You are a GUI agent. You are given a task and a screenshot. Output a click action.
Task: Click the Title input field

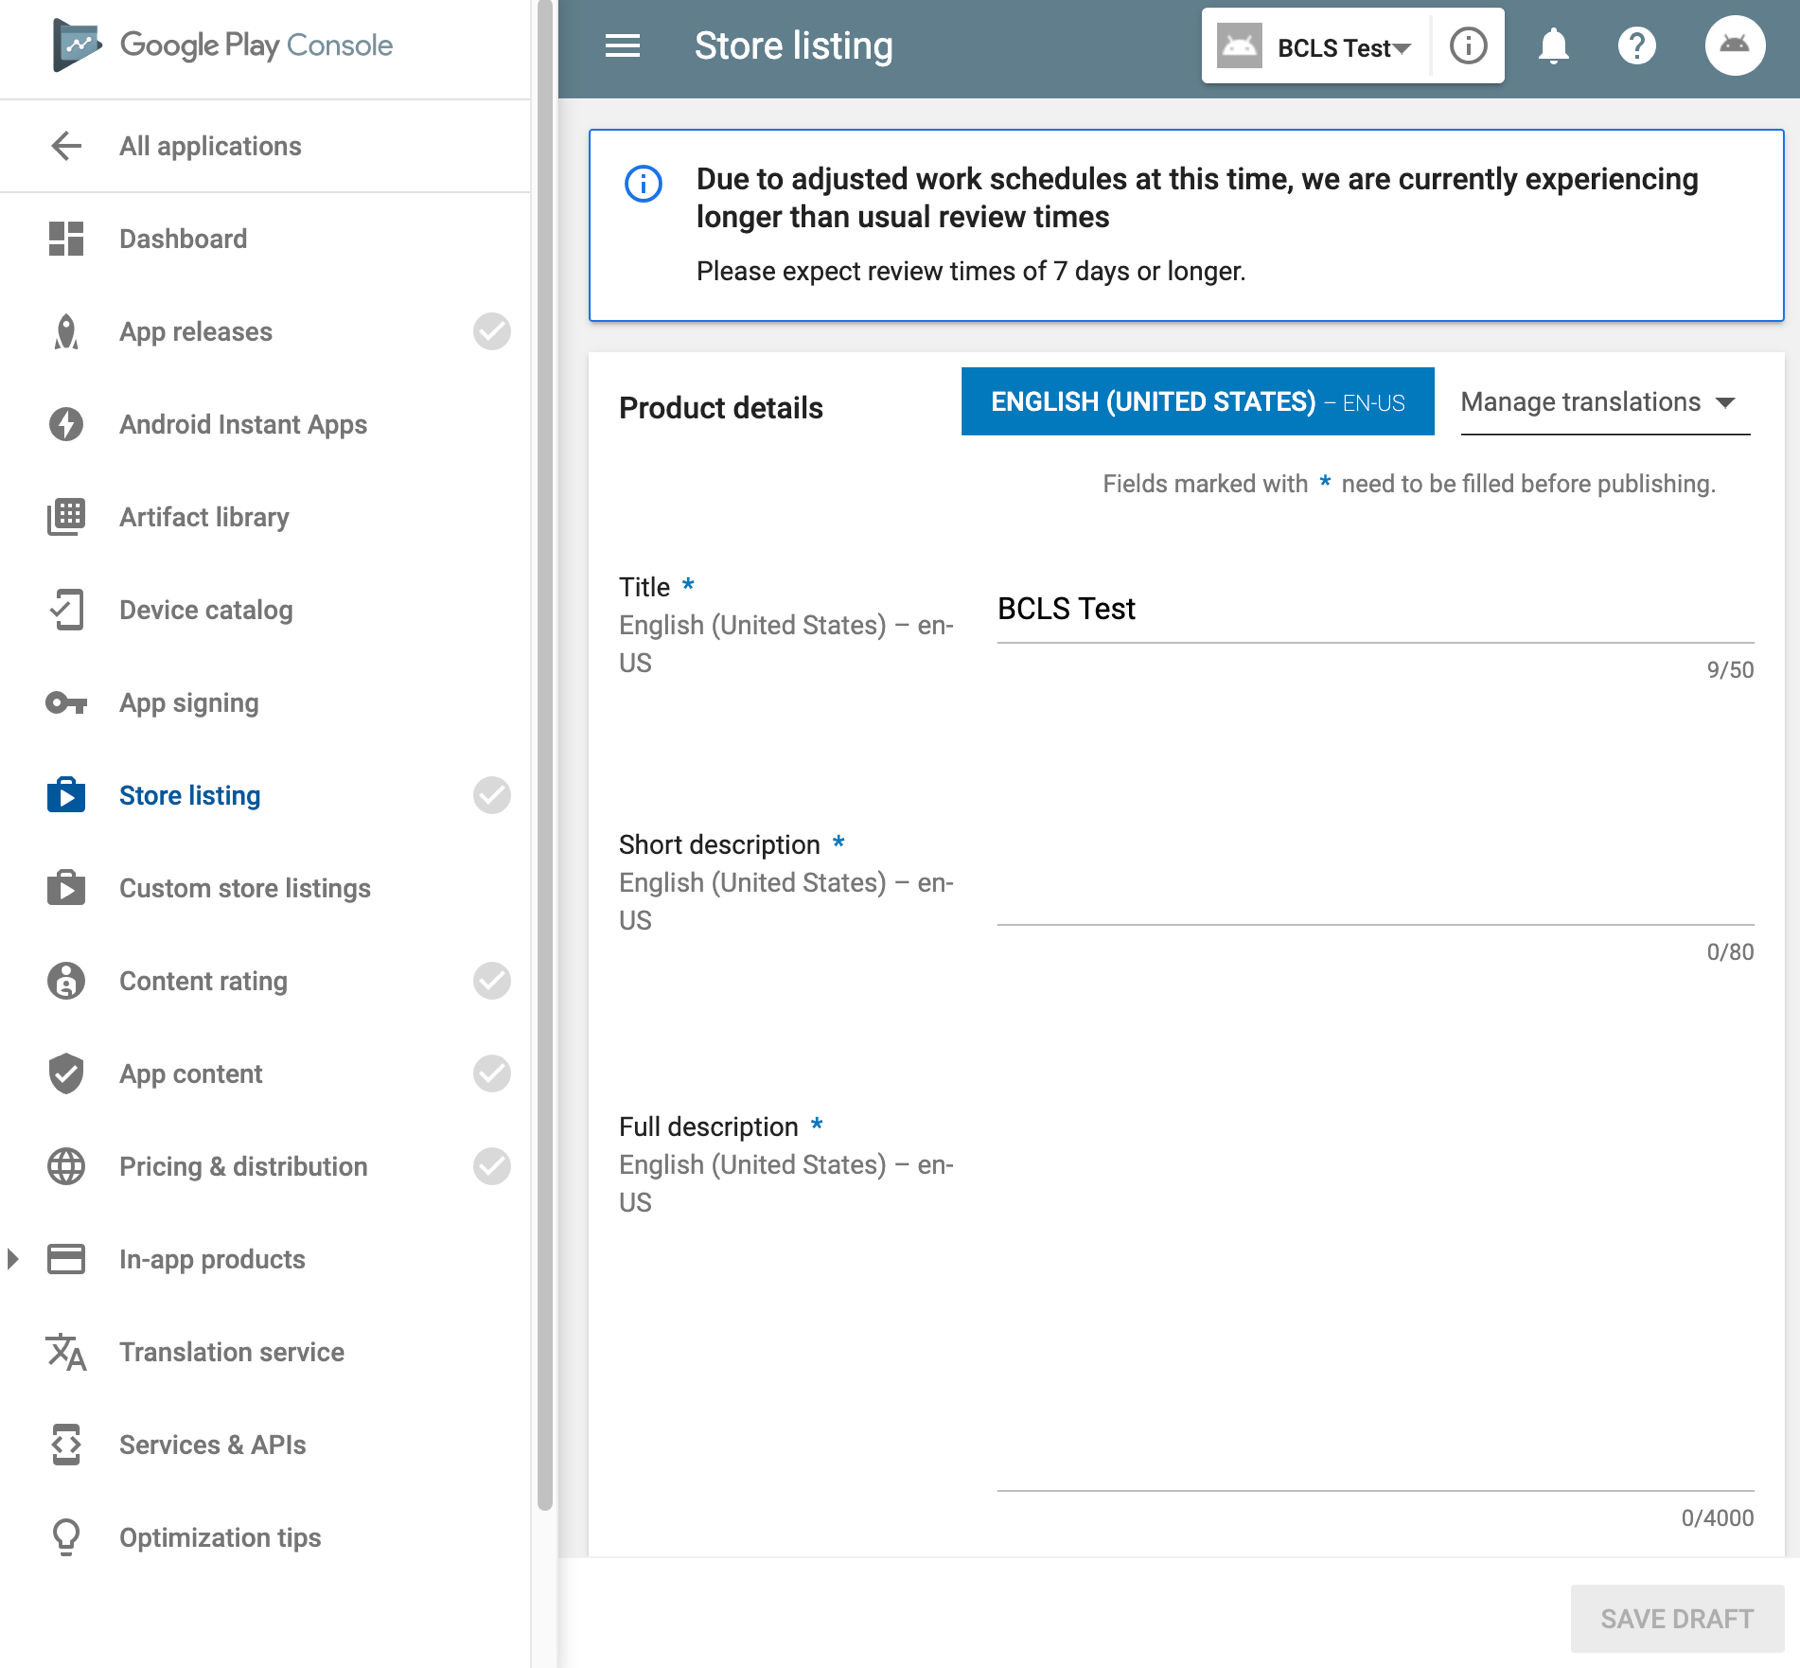pos(1375,609)
